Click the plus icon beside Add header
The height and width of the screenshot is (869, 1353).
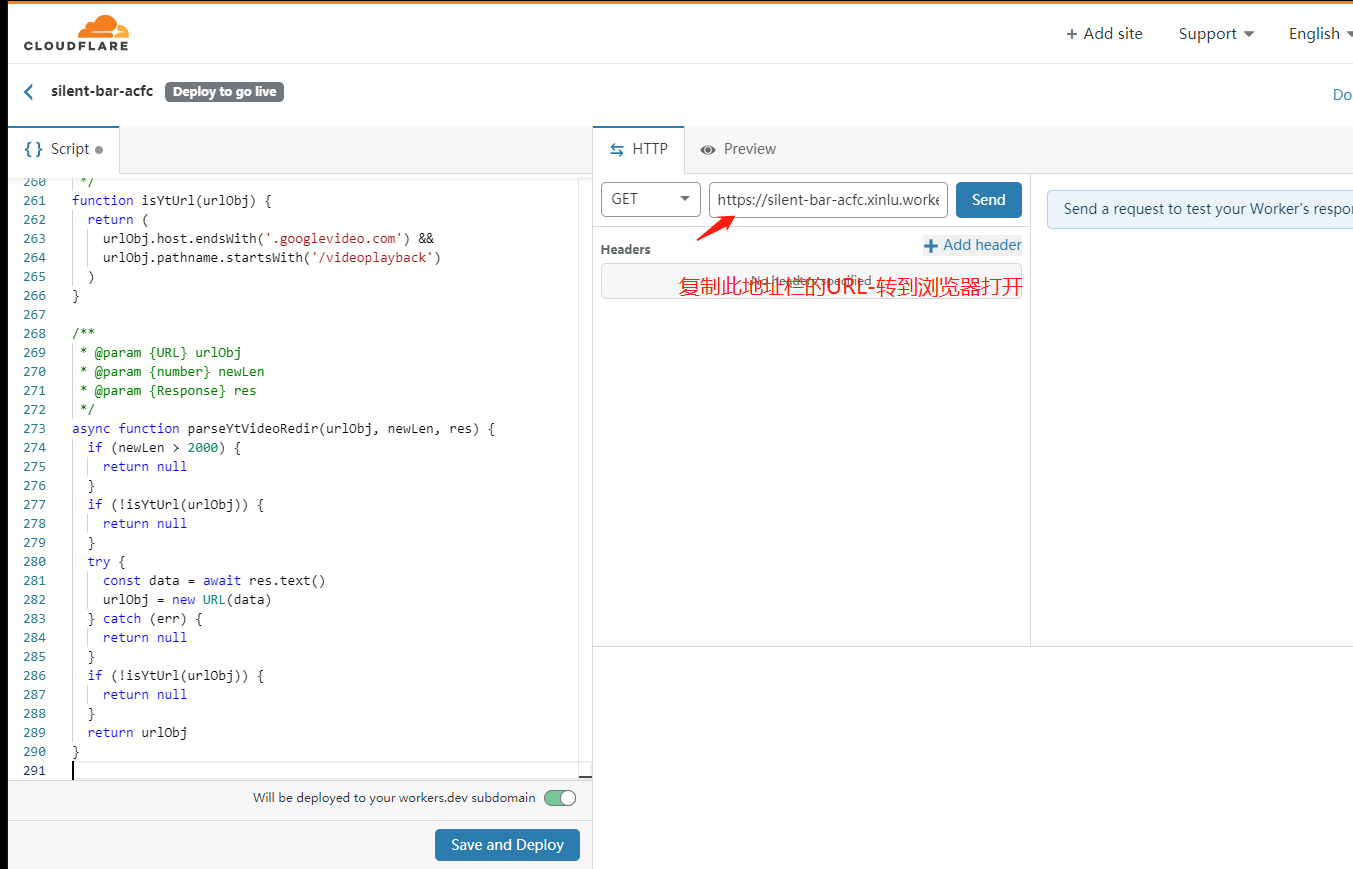(931, 245)
